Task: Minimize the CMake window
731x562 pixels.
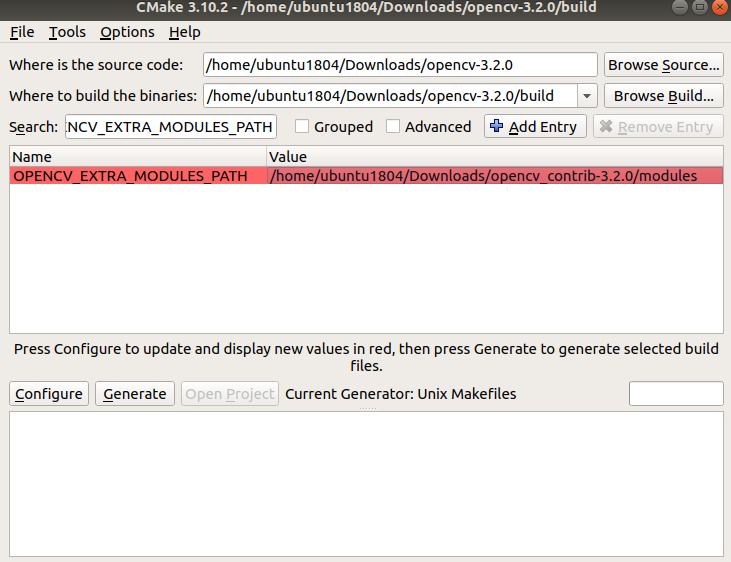Action: pos(680,7)
